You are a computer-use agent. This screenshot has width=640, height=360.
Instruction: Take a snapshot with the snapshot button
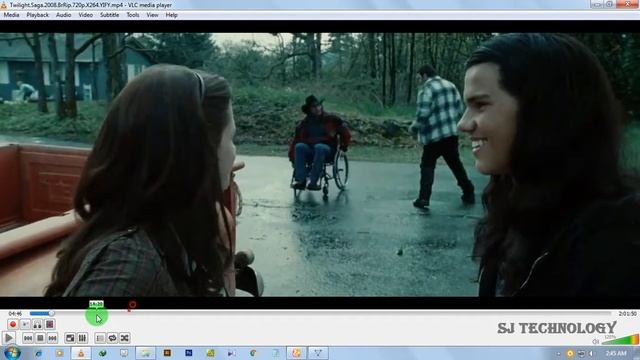(x=25, y=324)
